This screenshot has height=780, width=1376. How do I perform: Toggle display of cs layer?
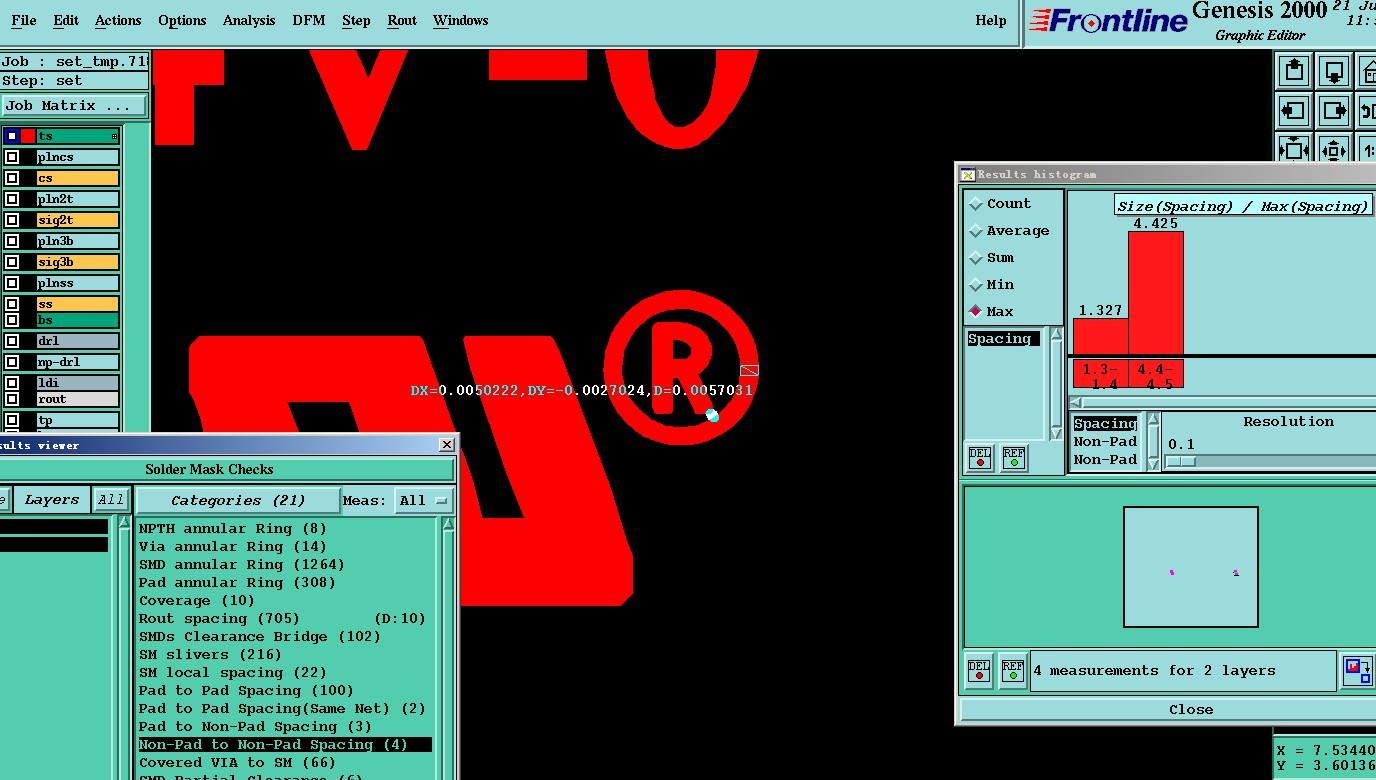12,178
